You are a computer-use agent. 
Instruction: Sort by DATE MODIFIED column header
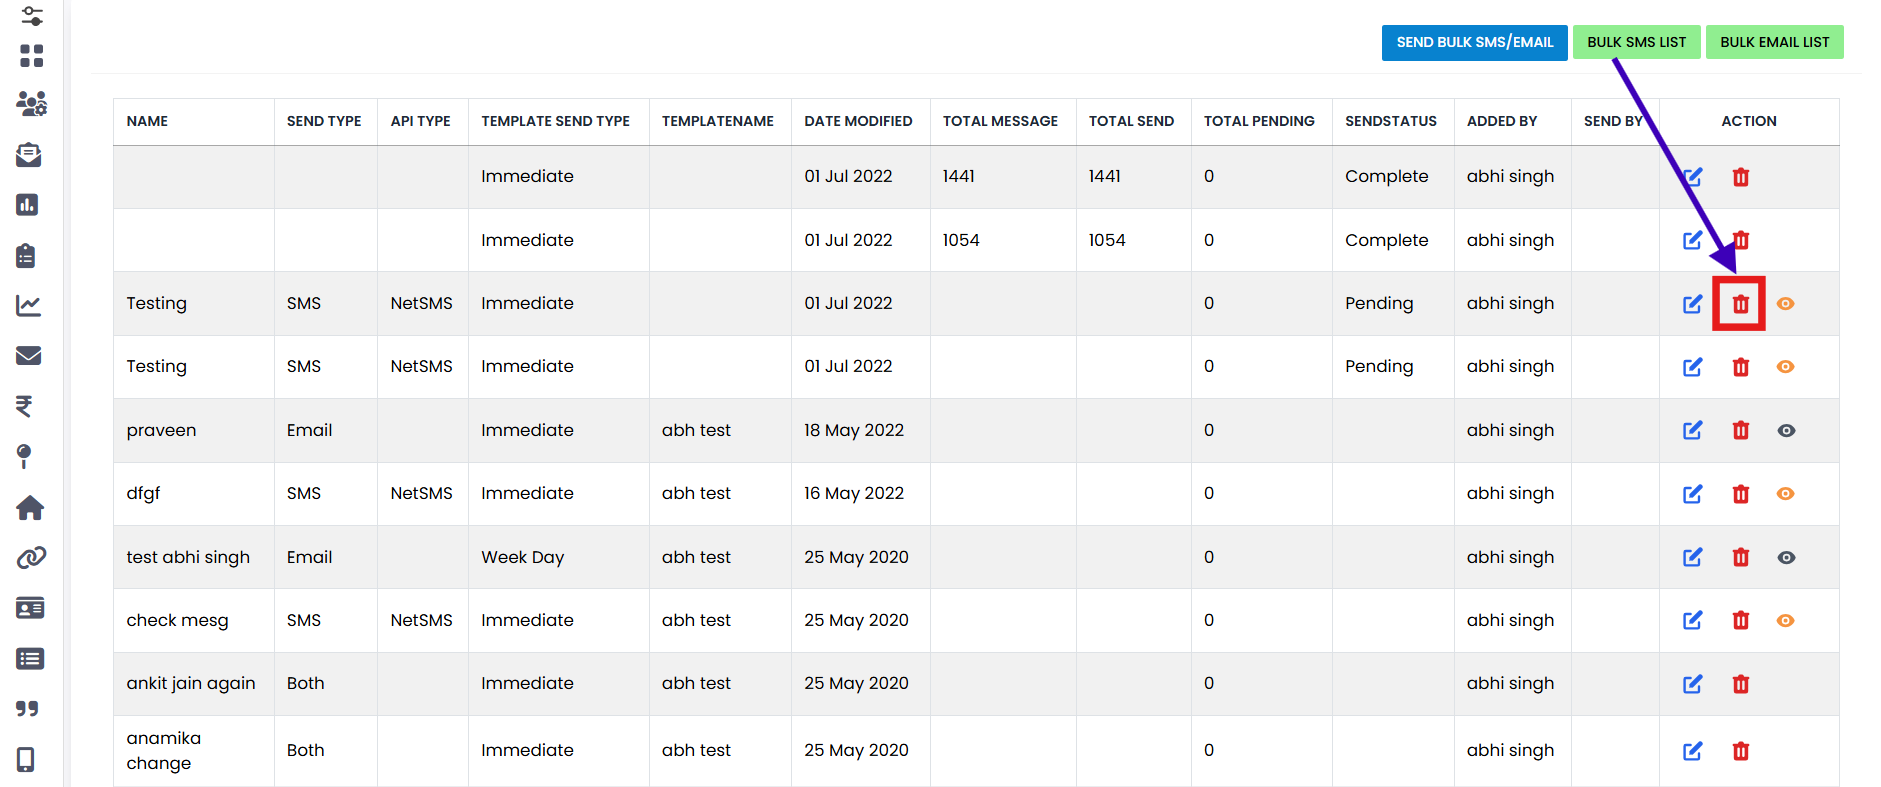pyautogui.click(x=858, y=121)
